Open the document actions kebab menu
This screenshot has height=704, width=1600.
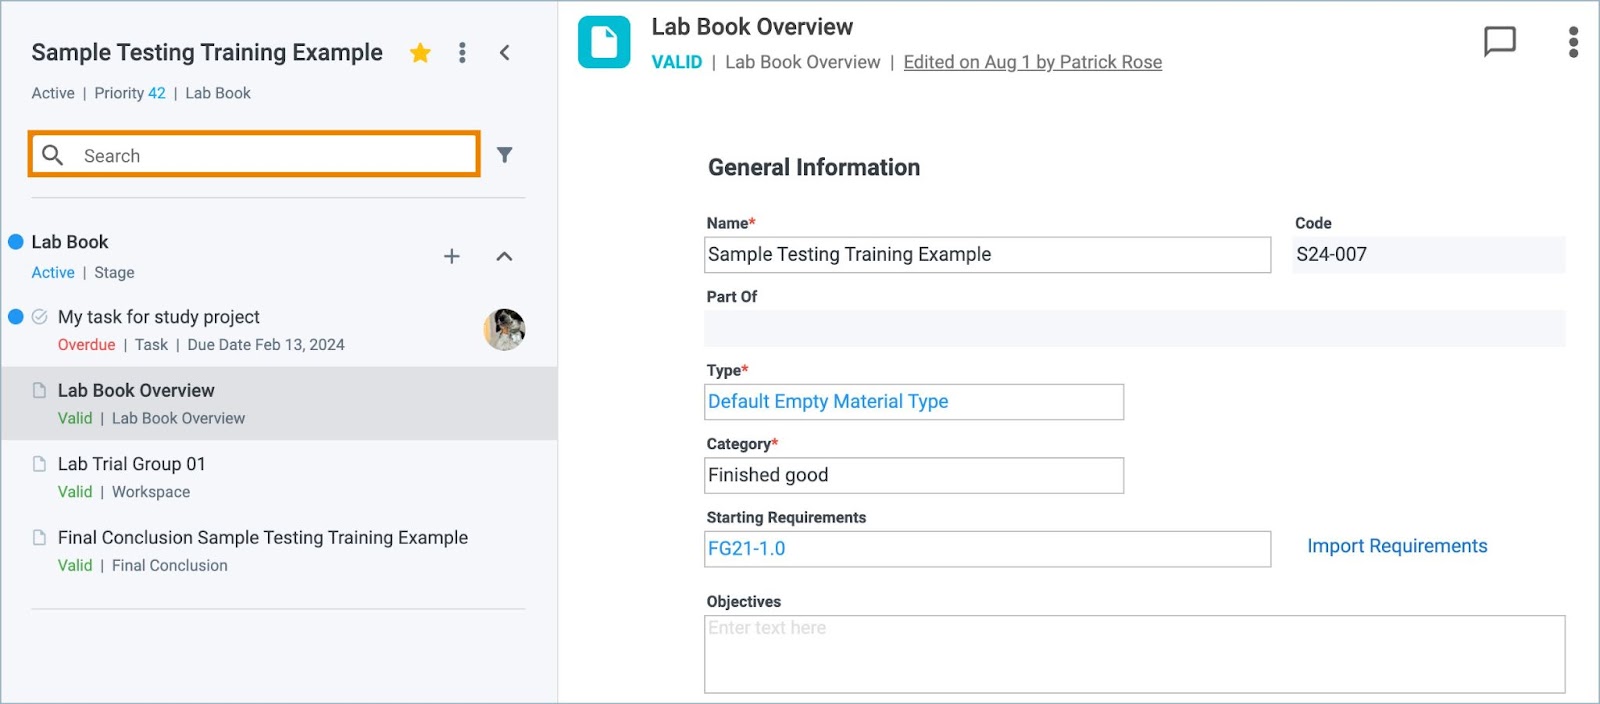coord(1573,42)
